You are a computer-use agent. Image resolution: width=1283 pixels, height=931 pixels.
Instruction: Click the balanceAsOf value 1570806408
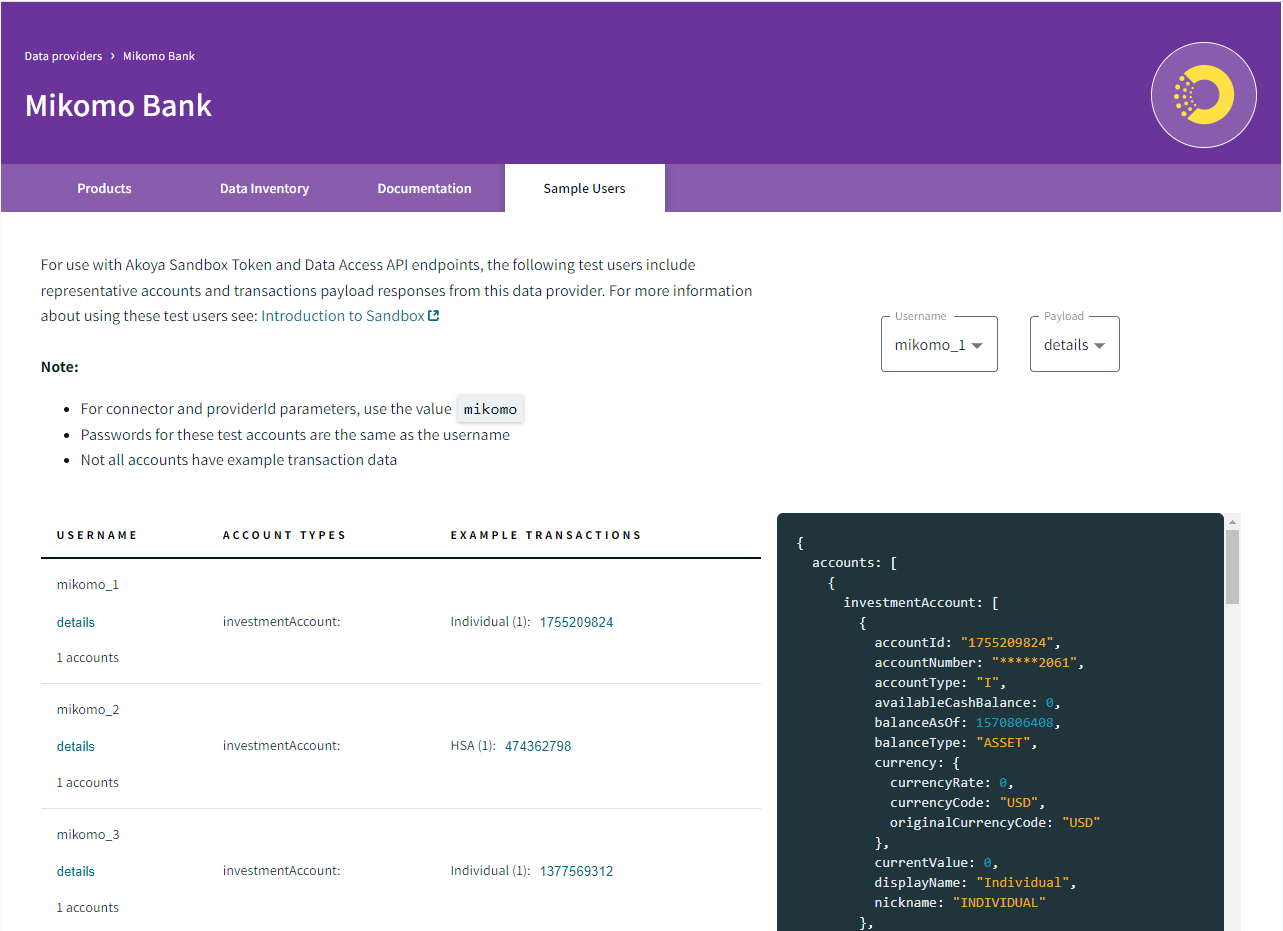point(1014,722)
